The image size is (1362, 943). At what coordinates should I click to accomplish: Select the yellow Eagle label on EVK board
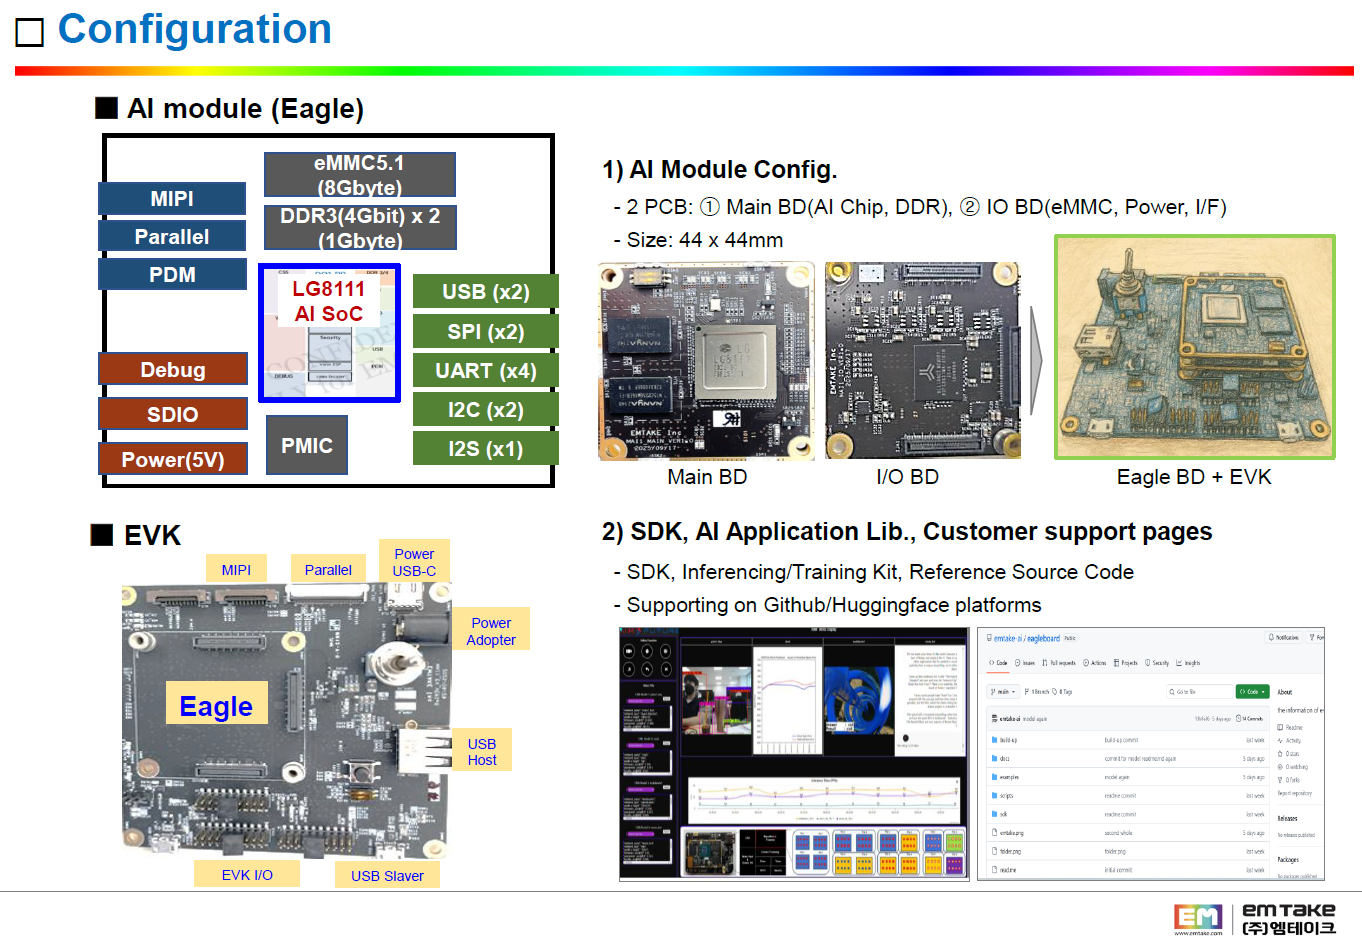pos(216,706)
